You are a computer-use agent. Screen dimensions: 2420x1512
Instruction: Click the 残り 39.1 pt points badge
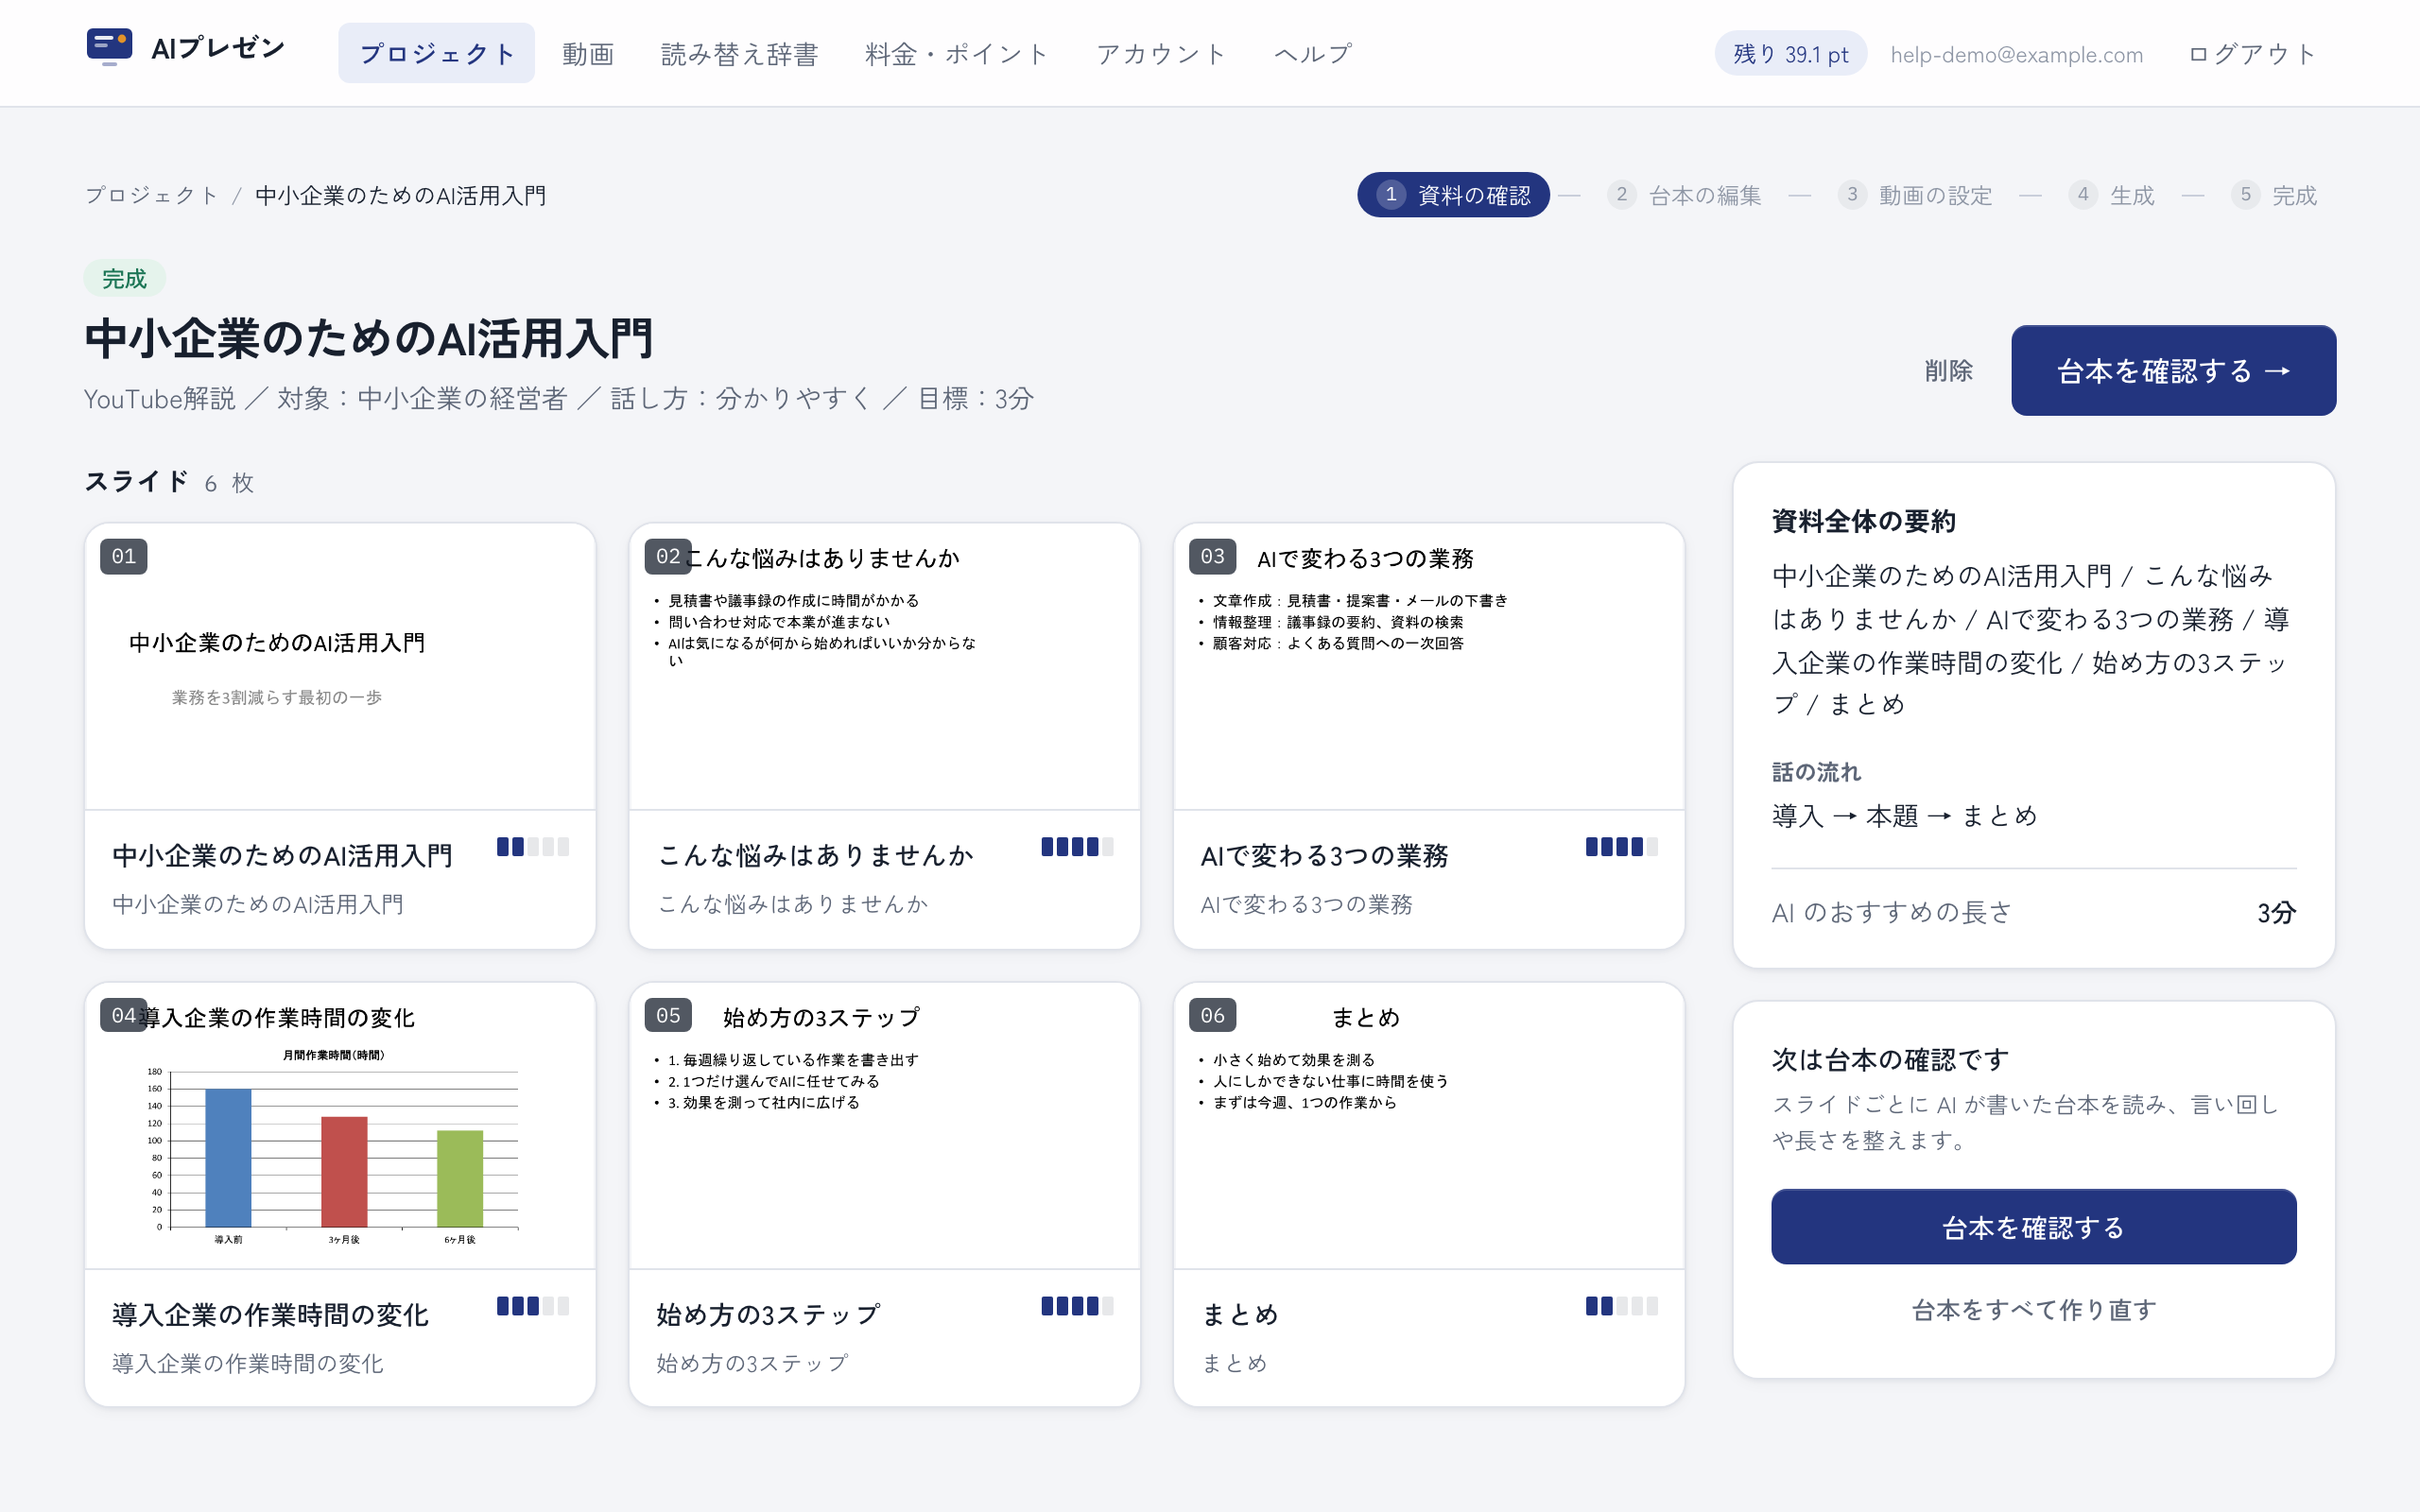(1790, 54)
